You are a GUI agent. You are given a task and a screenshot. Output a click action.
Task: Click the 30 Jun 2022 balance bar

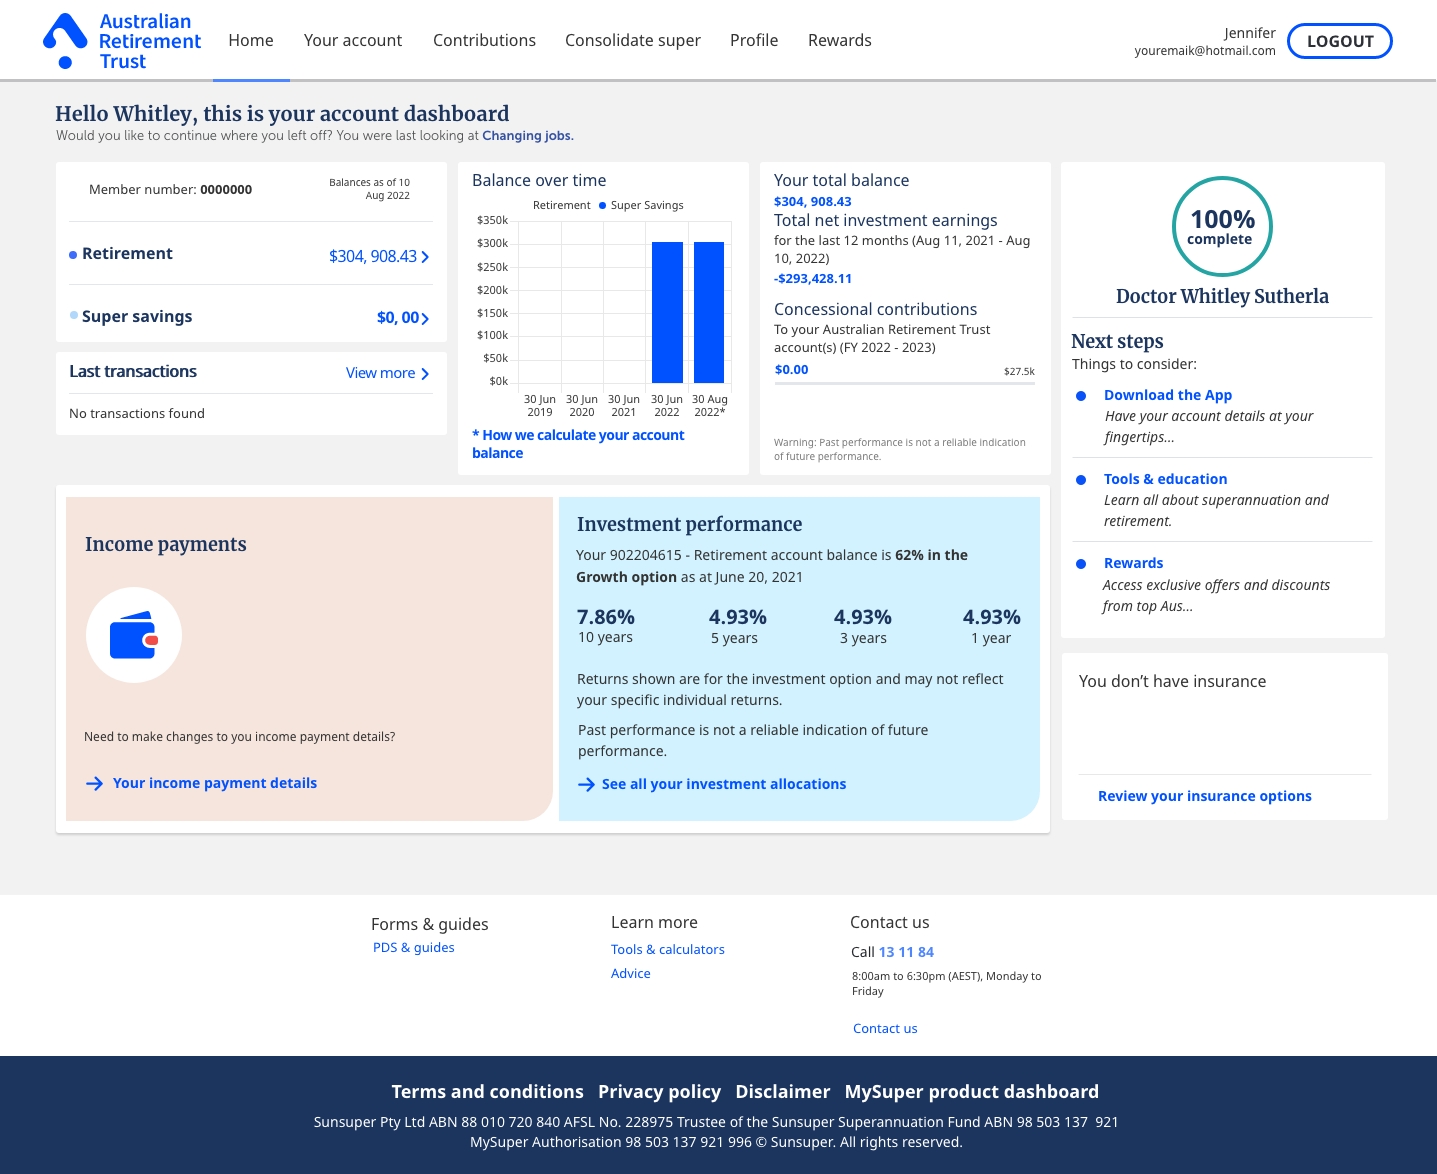pyautogui.click(x=667, y=312)
